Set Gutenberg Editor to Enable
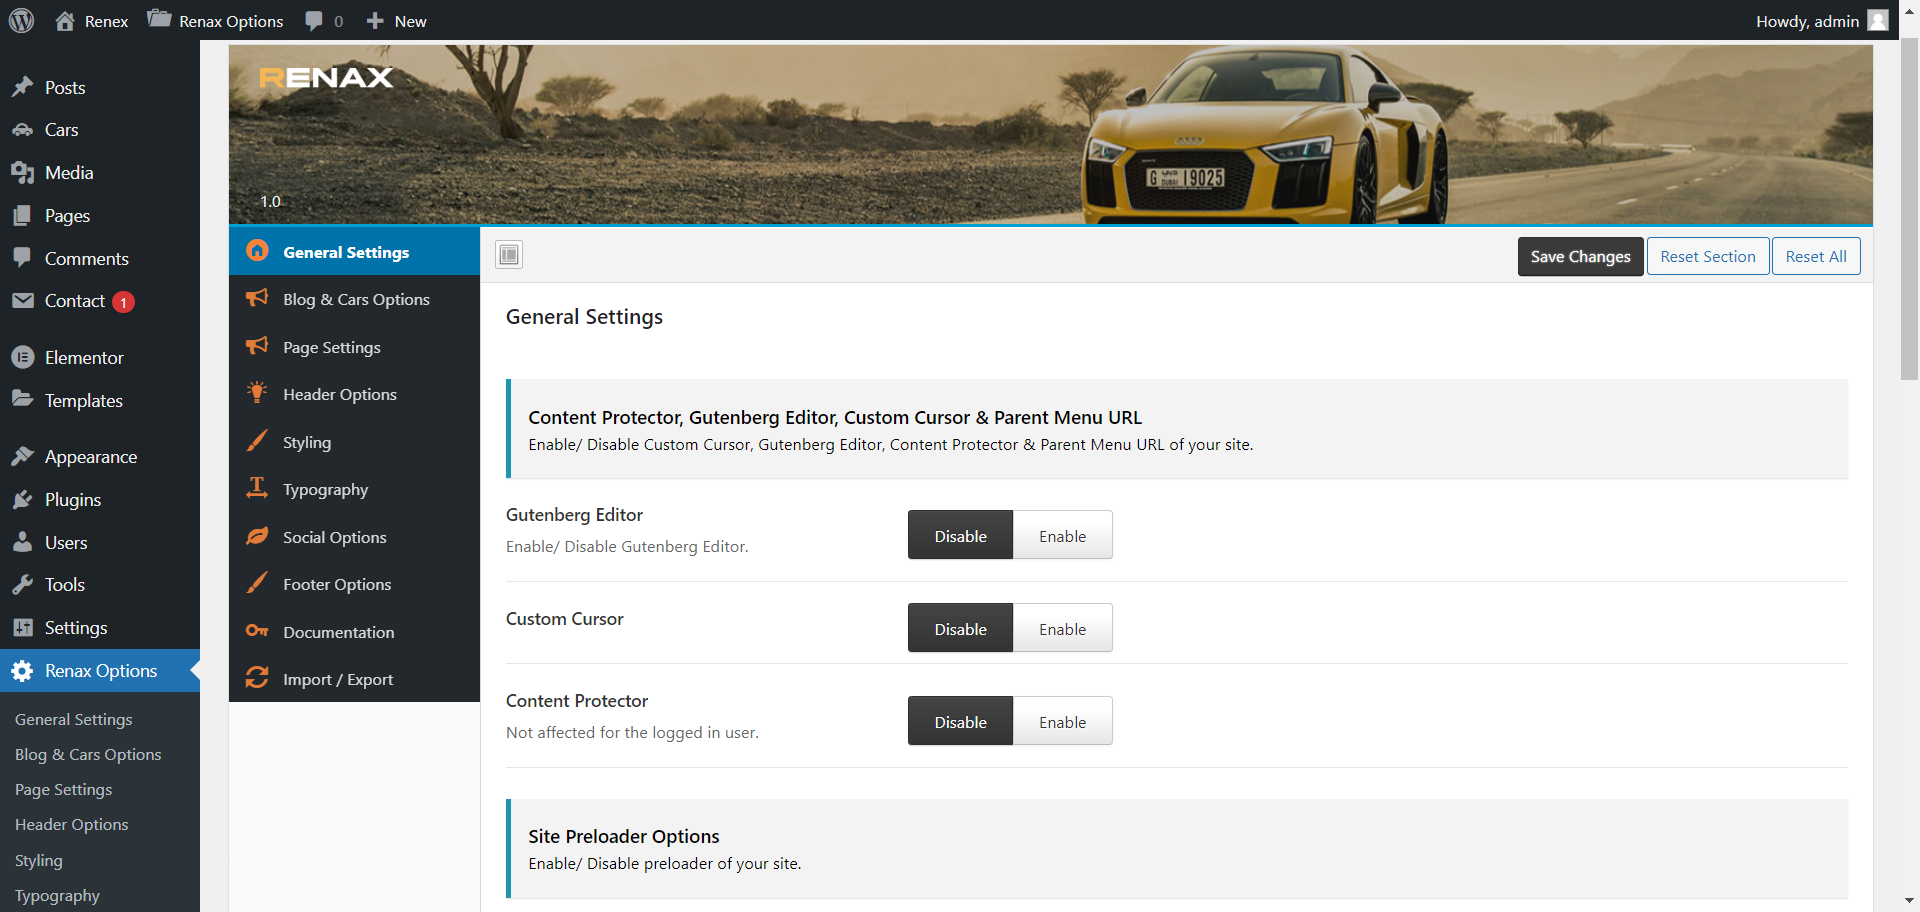Screen dimensions: 1920x912 (1062, 536)
